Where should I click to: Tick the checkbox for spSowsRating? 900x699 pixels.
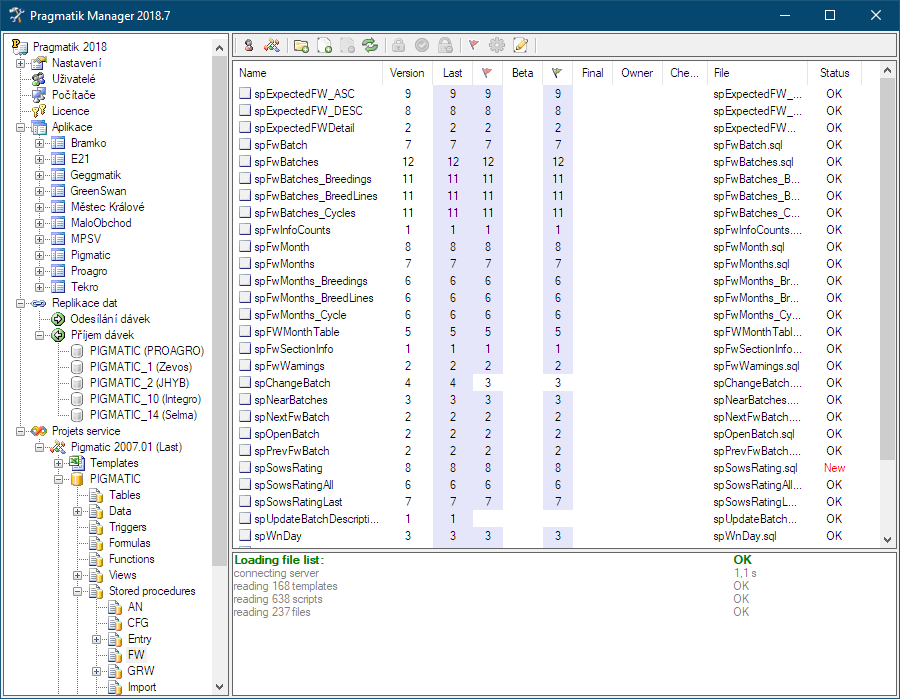pos(245,467)
